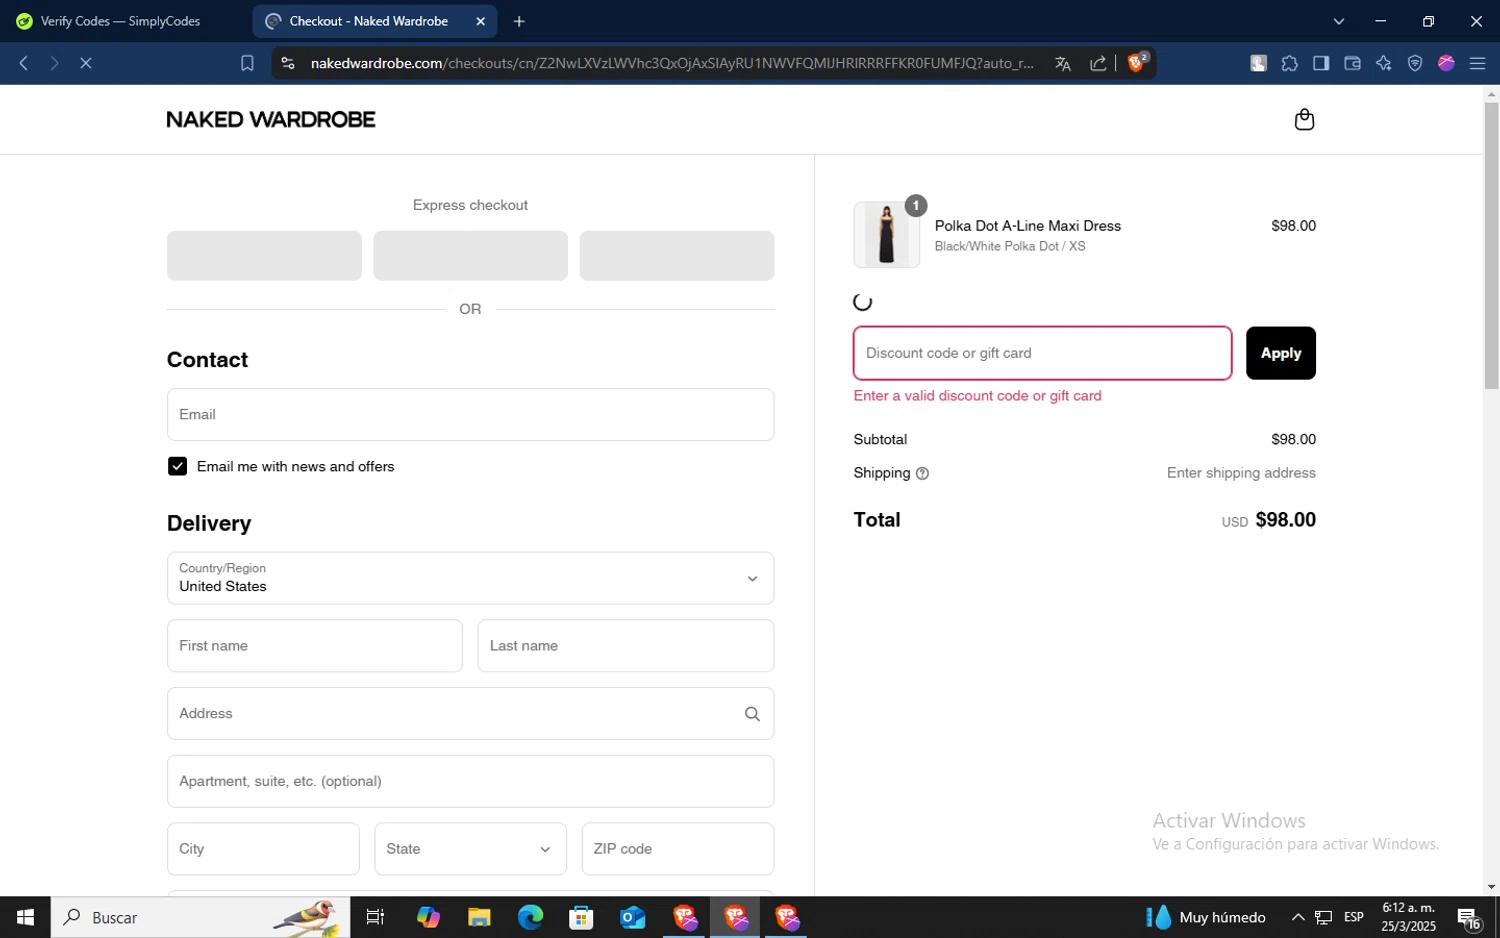Open Brave VPN shield icon
Image resolution: width=1500 pixels, height=938 pixels.
click(x=1415, y=63)
